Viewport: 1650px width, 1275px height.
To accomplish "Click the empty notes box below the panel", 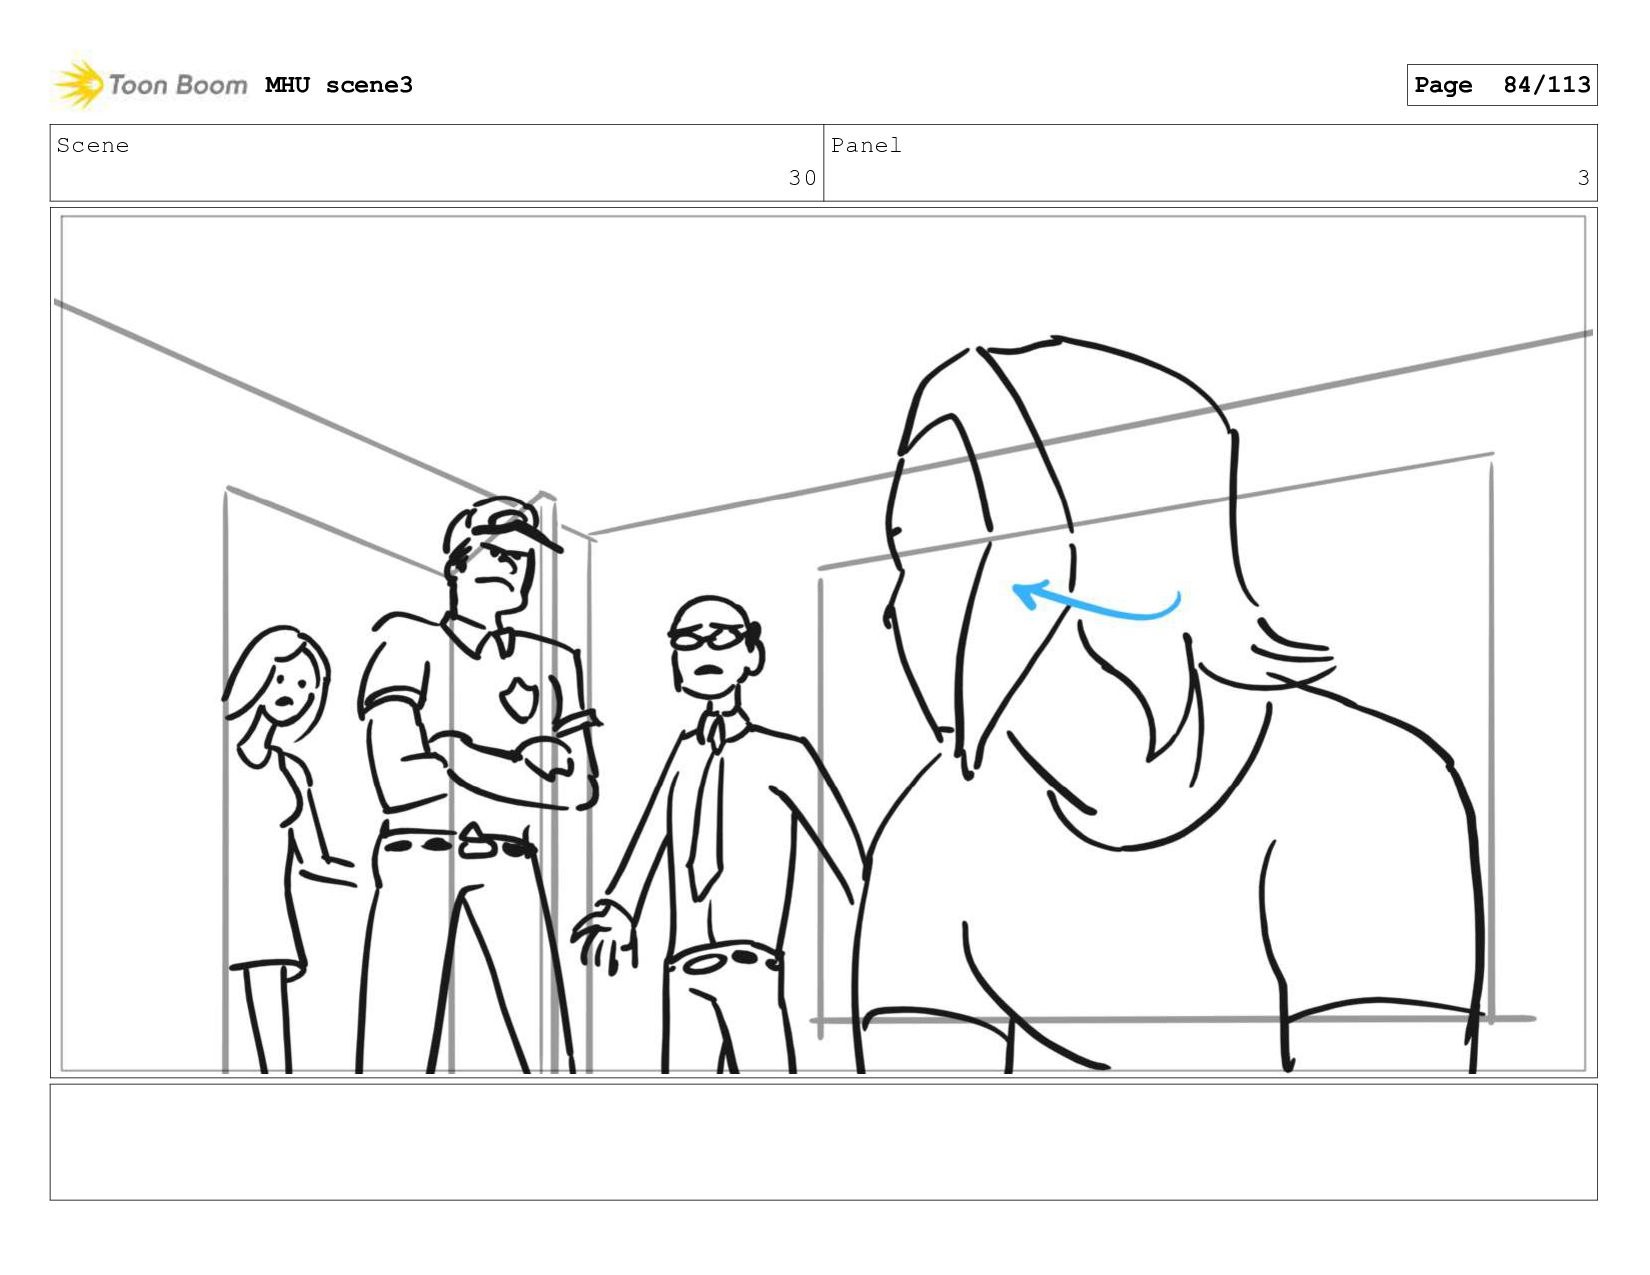I will tap(824, 1142).
